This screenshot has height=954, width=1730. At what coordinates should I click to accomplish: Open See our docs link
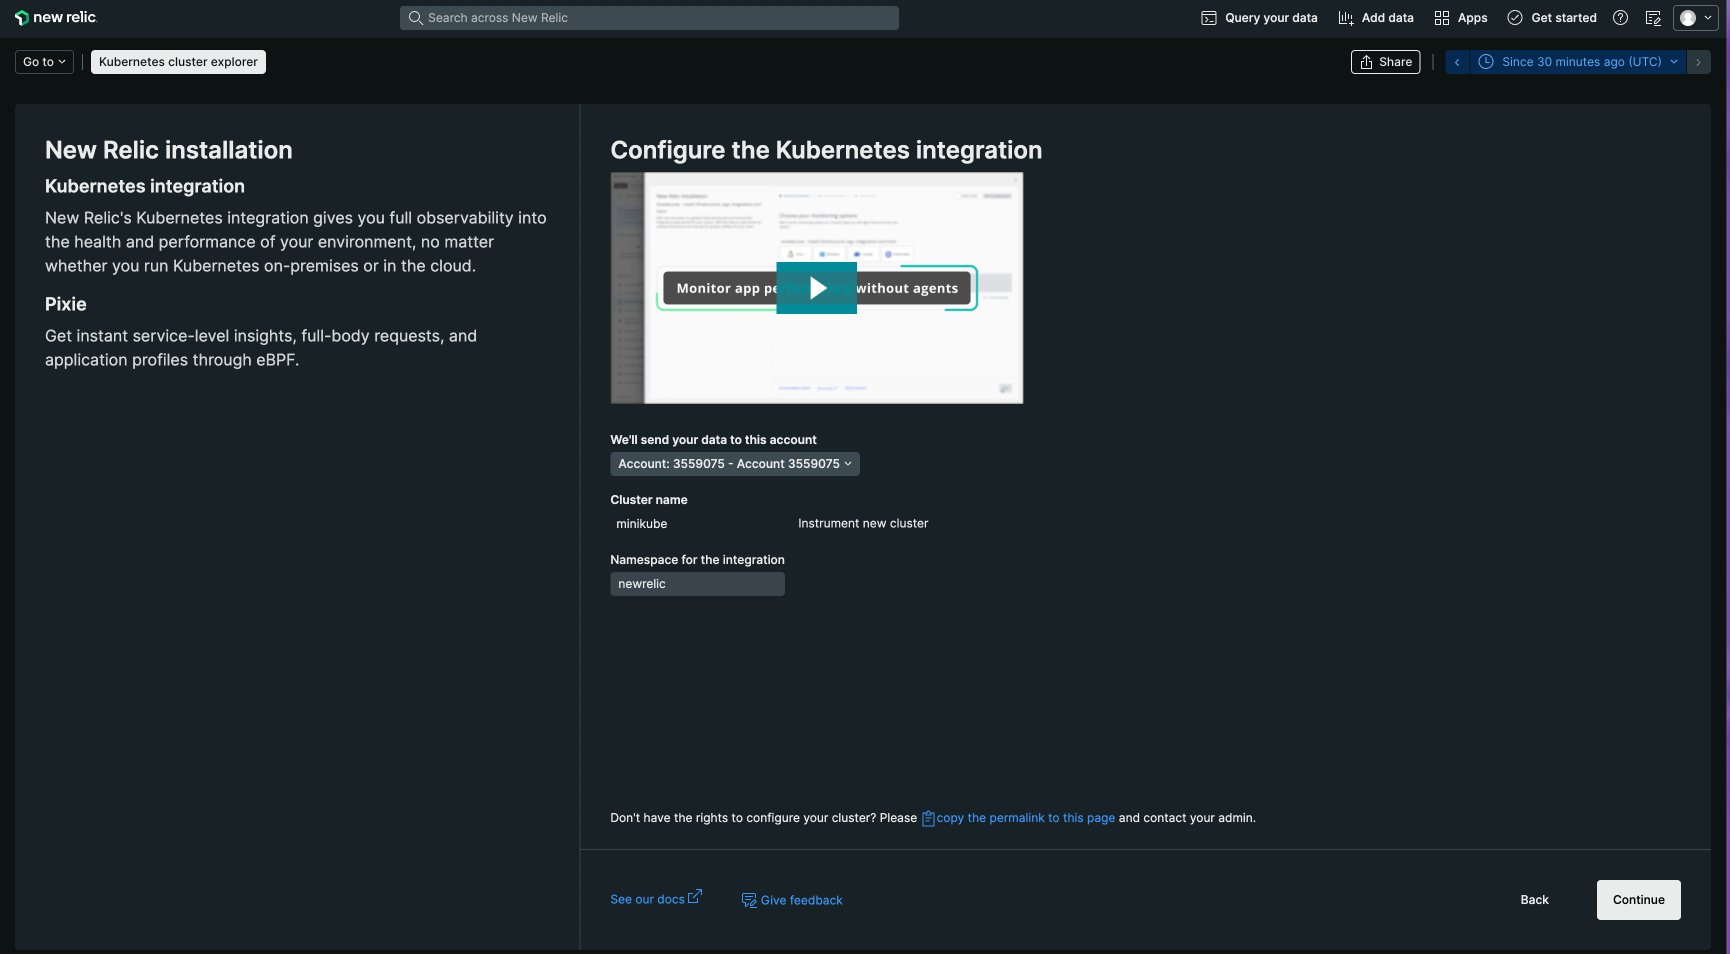tap(656, 899)
